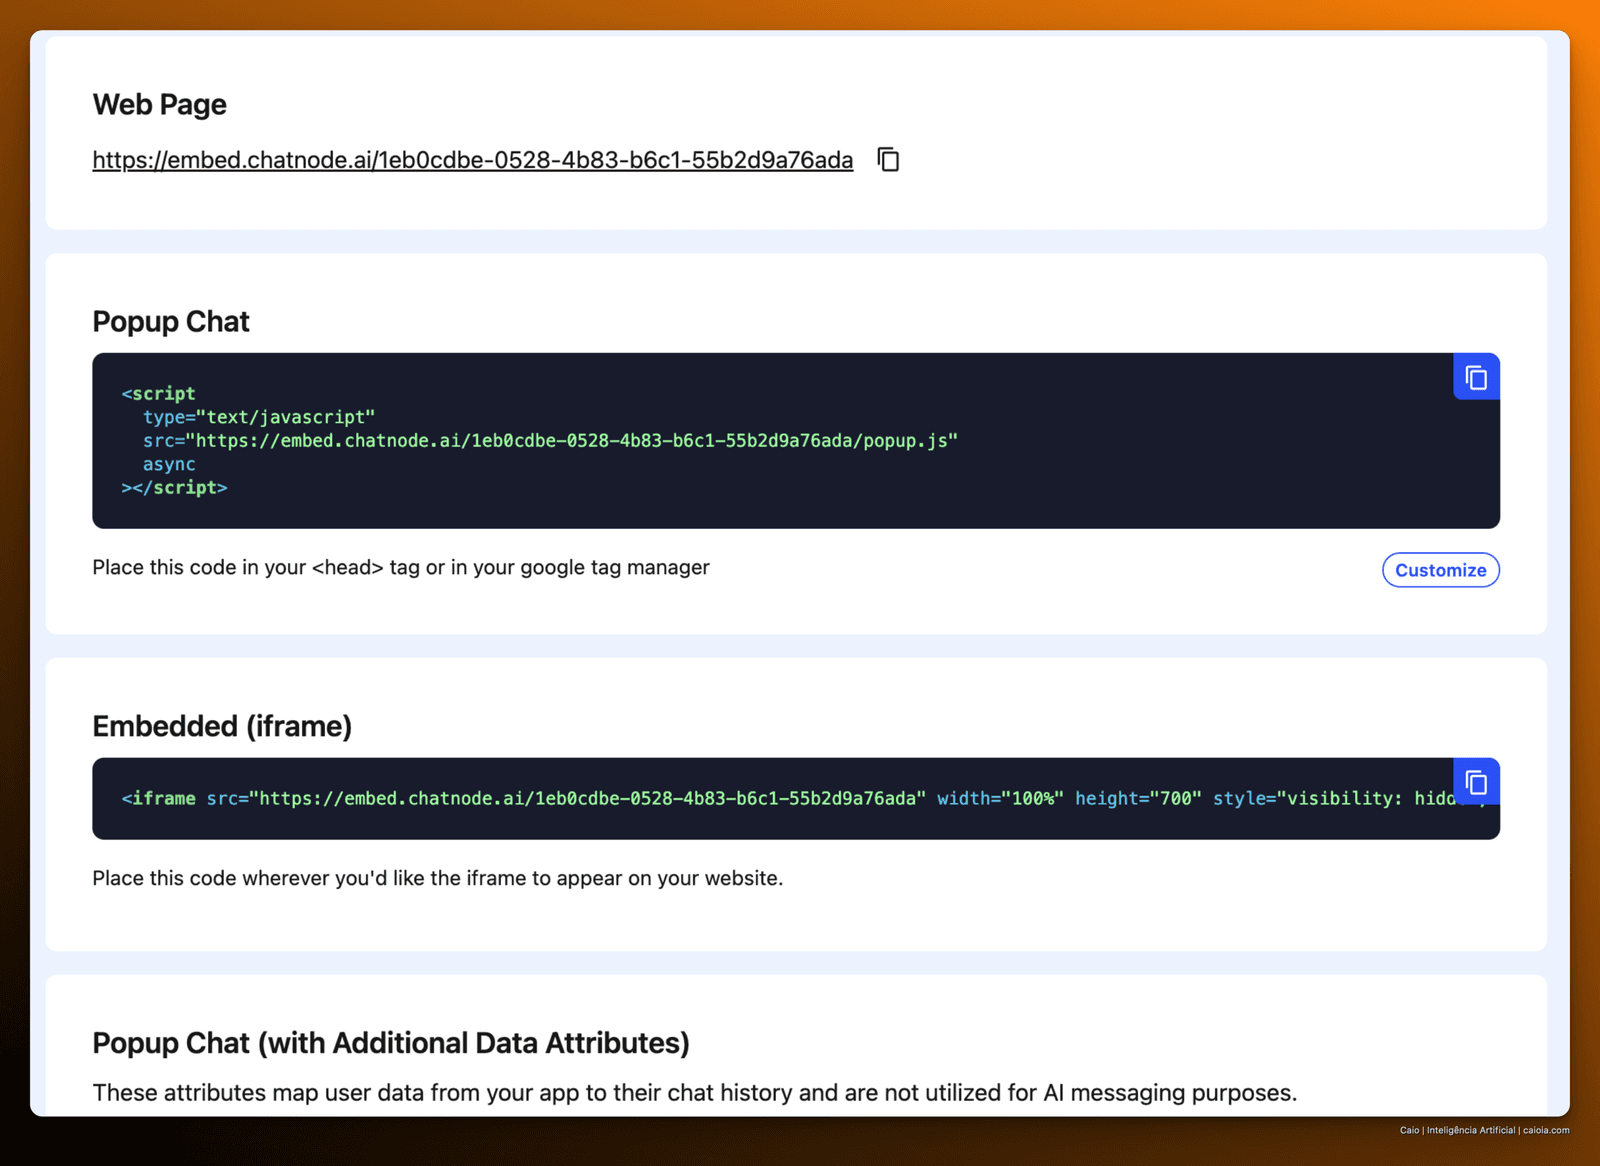The height and width of the screenshot is (1166, 1600).
Task: Click the Customize button
Action: [x=1440, y=570]
